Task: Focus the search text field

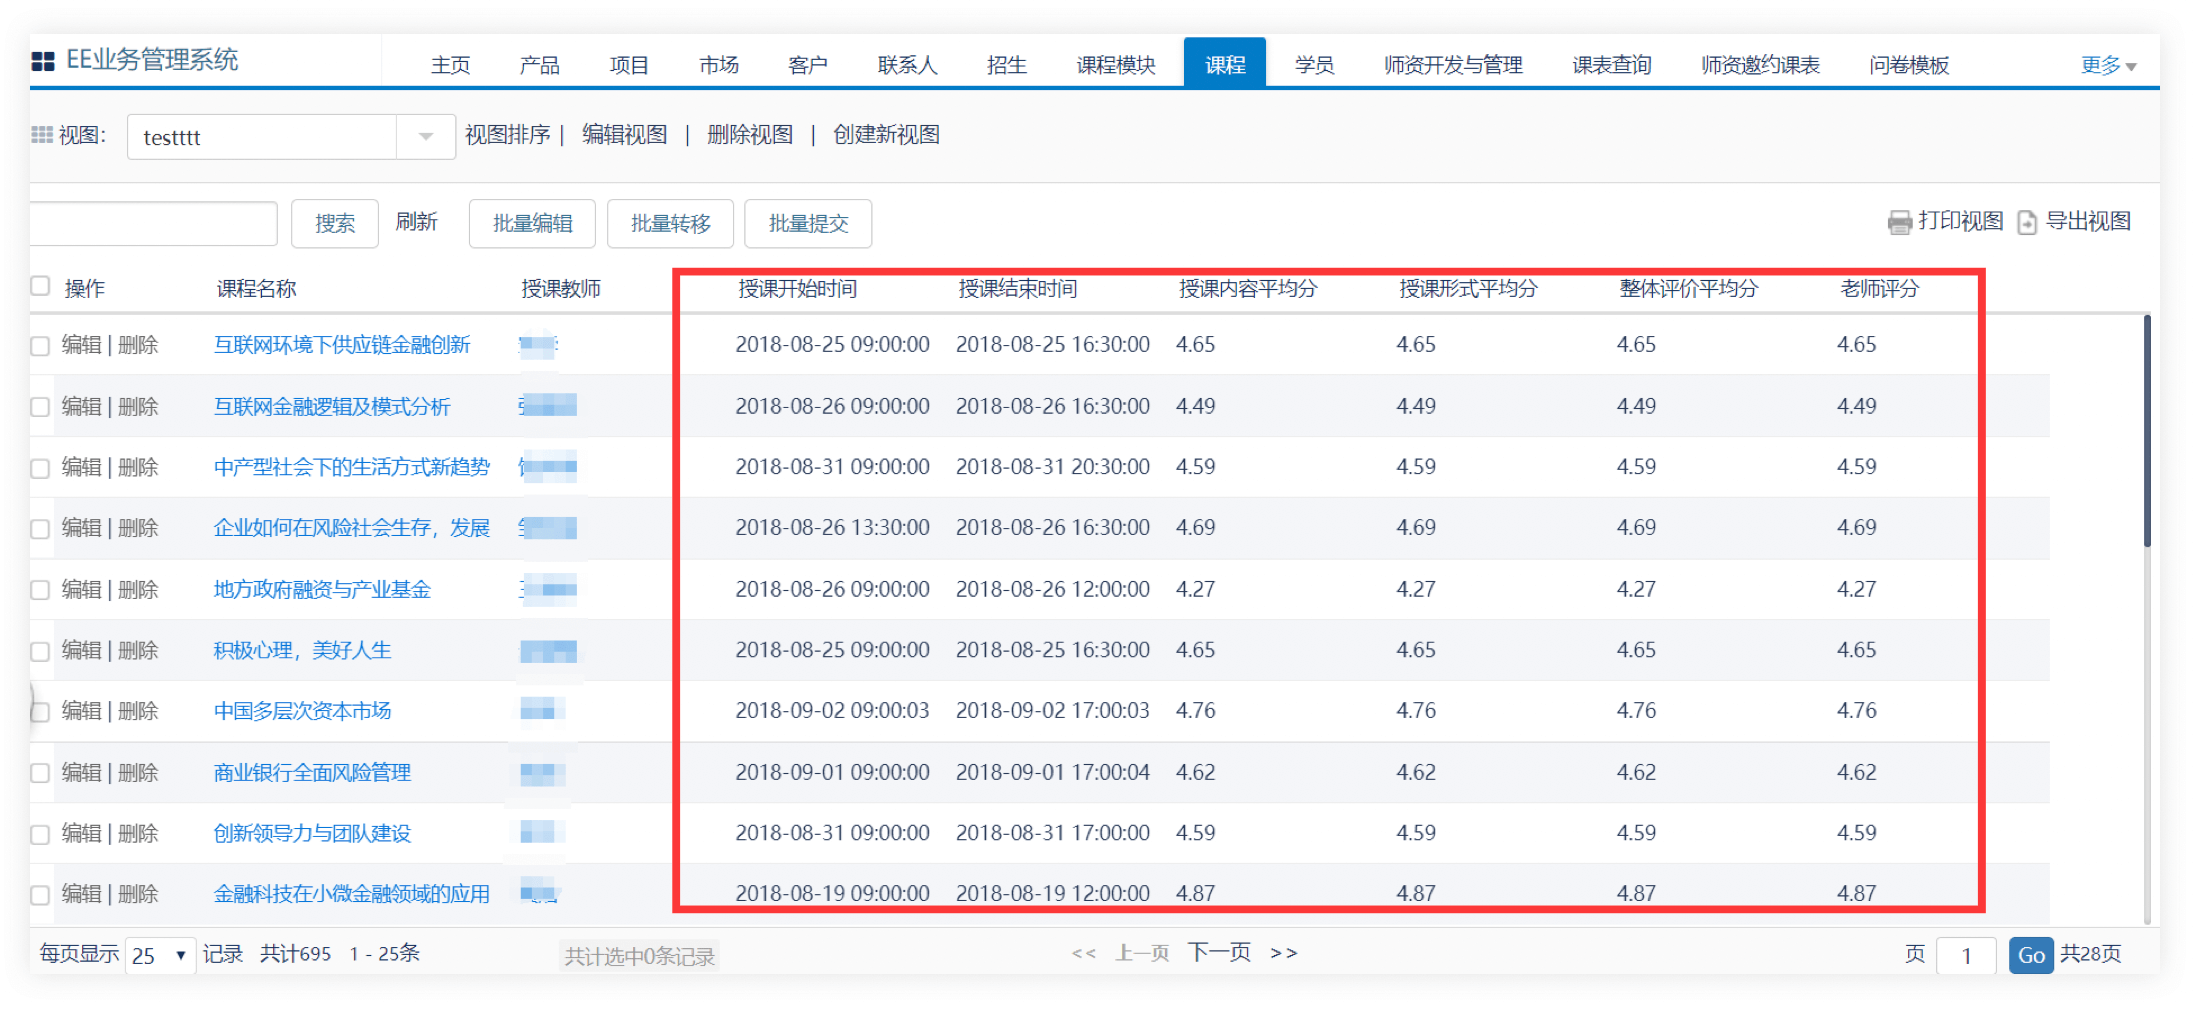Action: click(x=153, y=223)
